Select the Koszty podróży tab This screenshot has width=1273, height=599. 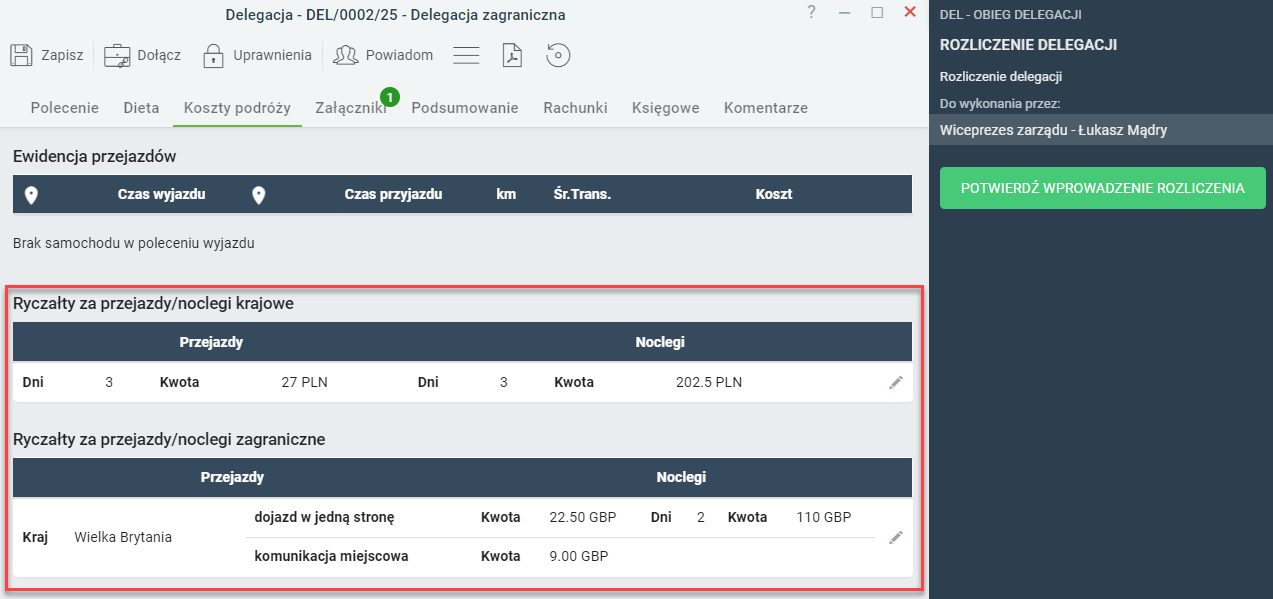click(237, 108)
